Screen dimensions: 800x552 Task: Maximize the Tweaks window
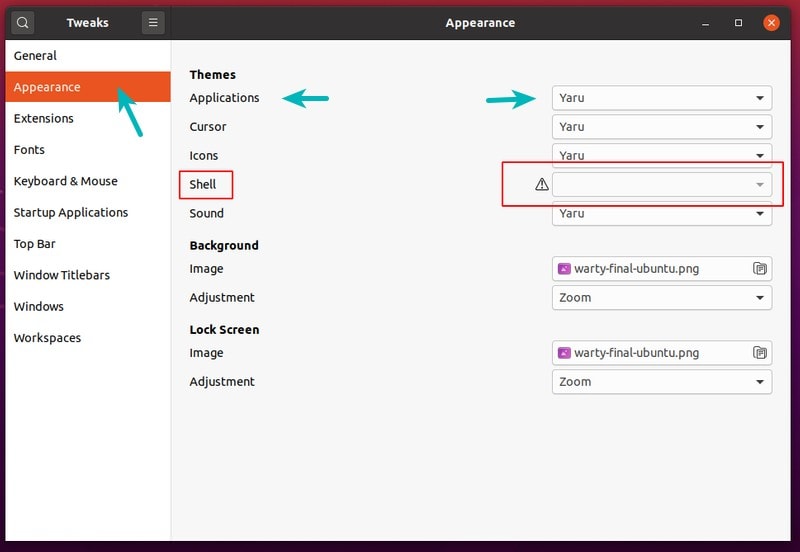coord(738,23)
